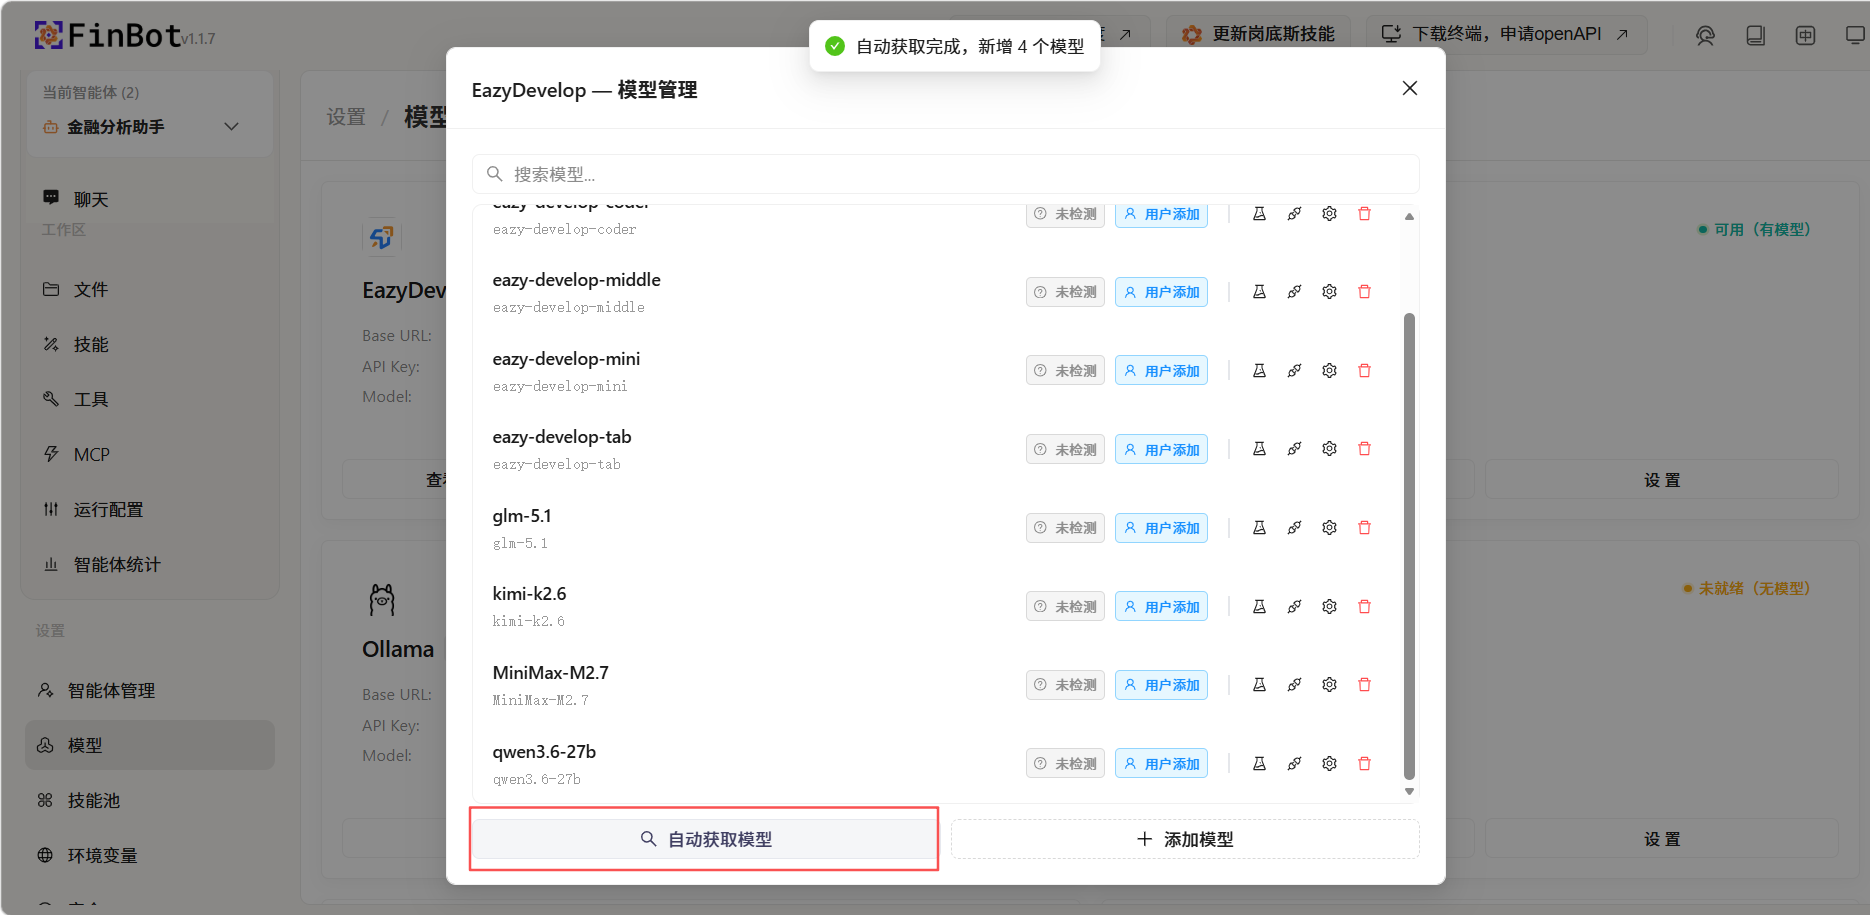The width and height of the screenshot is (1870, 915).
Task: Click the 未检测 tag for glm-5.1
Action: pos(1065,528)
